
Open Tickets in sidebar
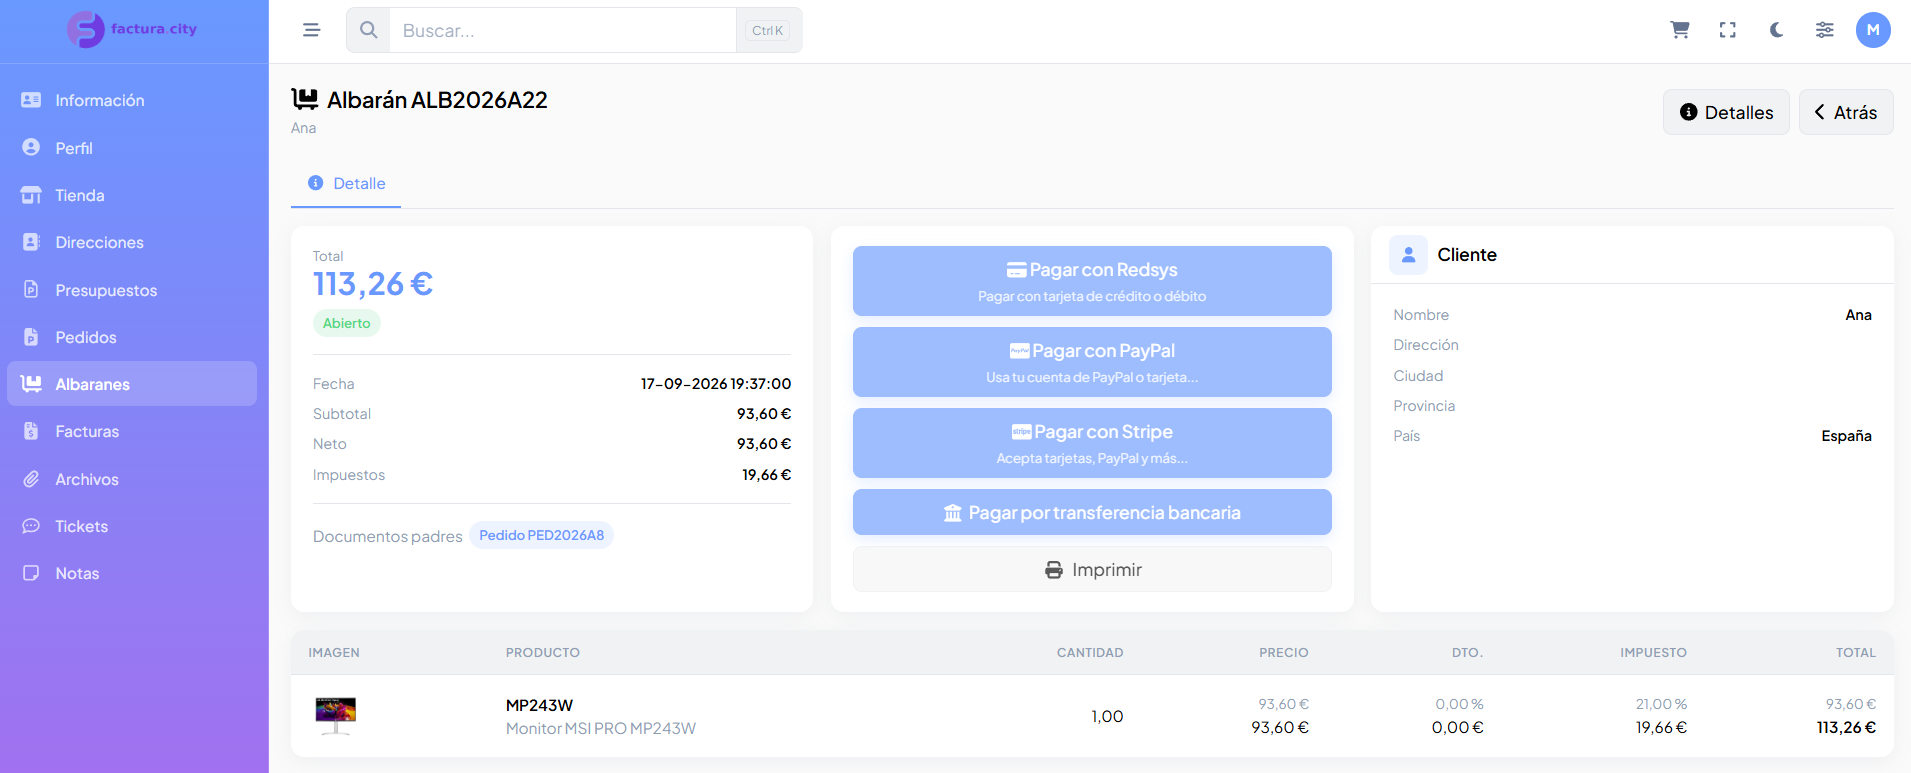tap(132, 526)
